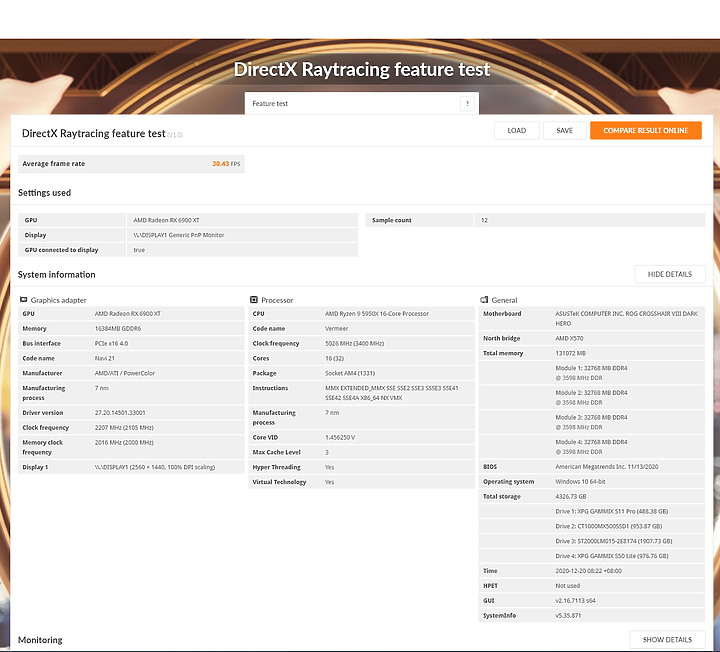Image resolution: width=720 pixels, height=652 pixels.
Task: Collapse system info with HIDE DETAILS
Action: (669, 274)
